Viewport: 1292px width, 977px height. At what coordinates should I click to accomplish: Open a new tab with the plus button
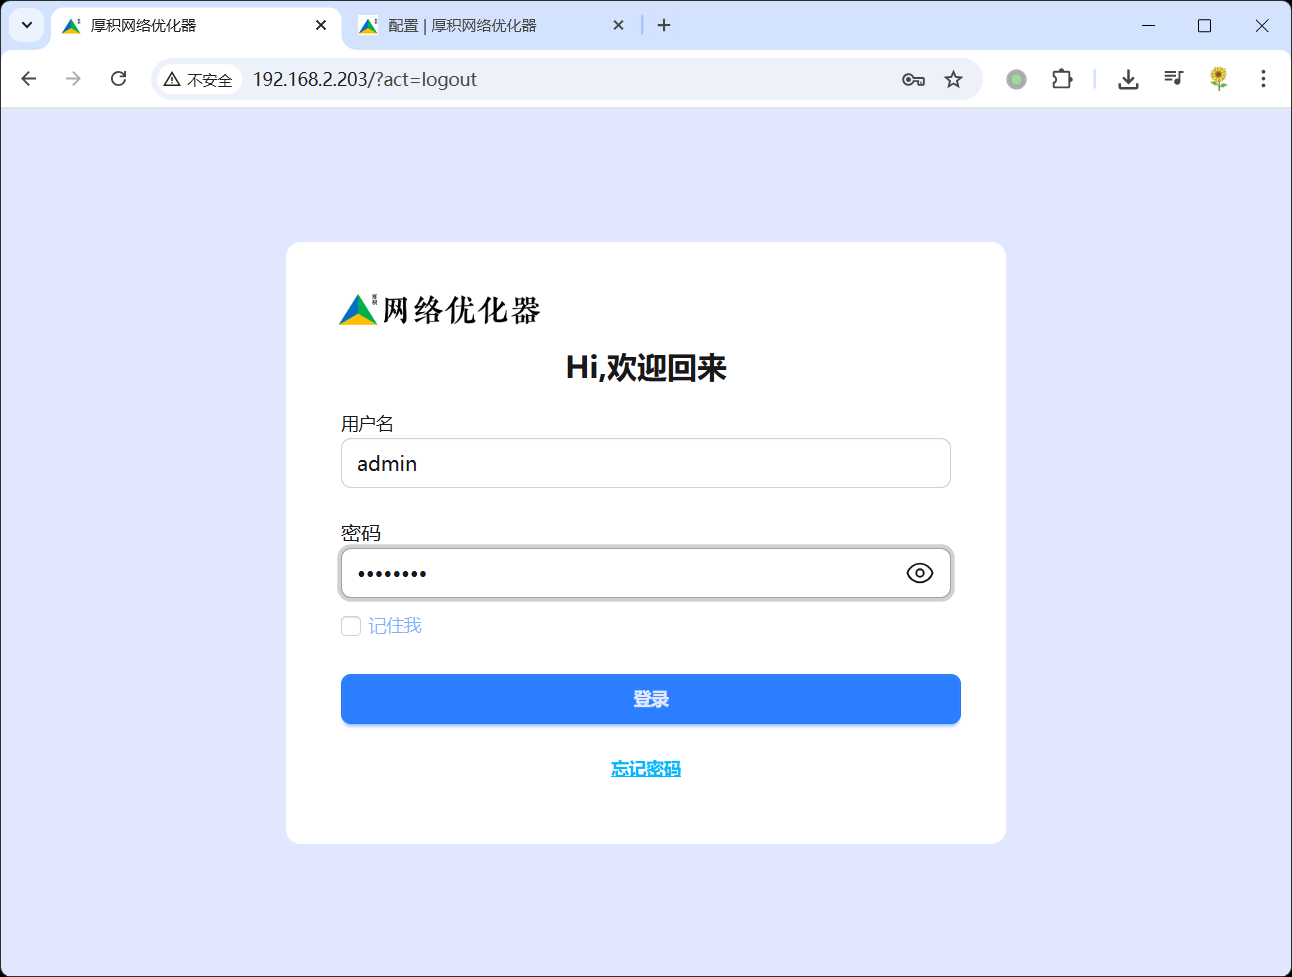click(x=664, y=25)
